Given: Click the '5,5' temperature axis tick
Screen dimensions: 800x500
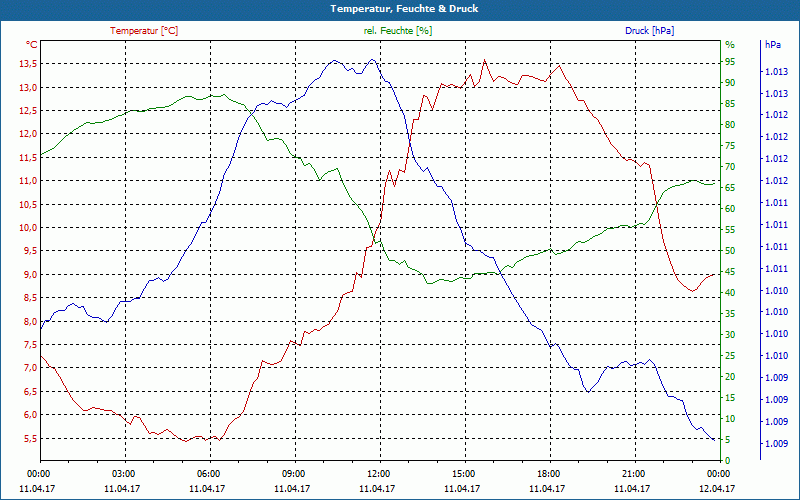Looking at the screenshot, I should [x=30, y=438].
